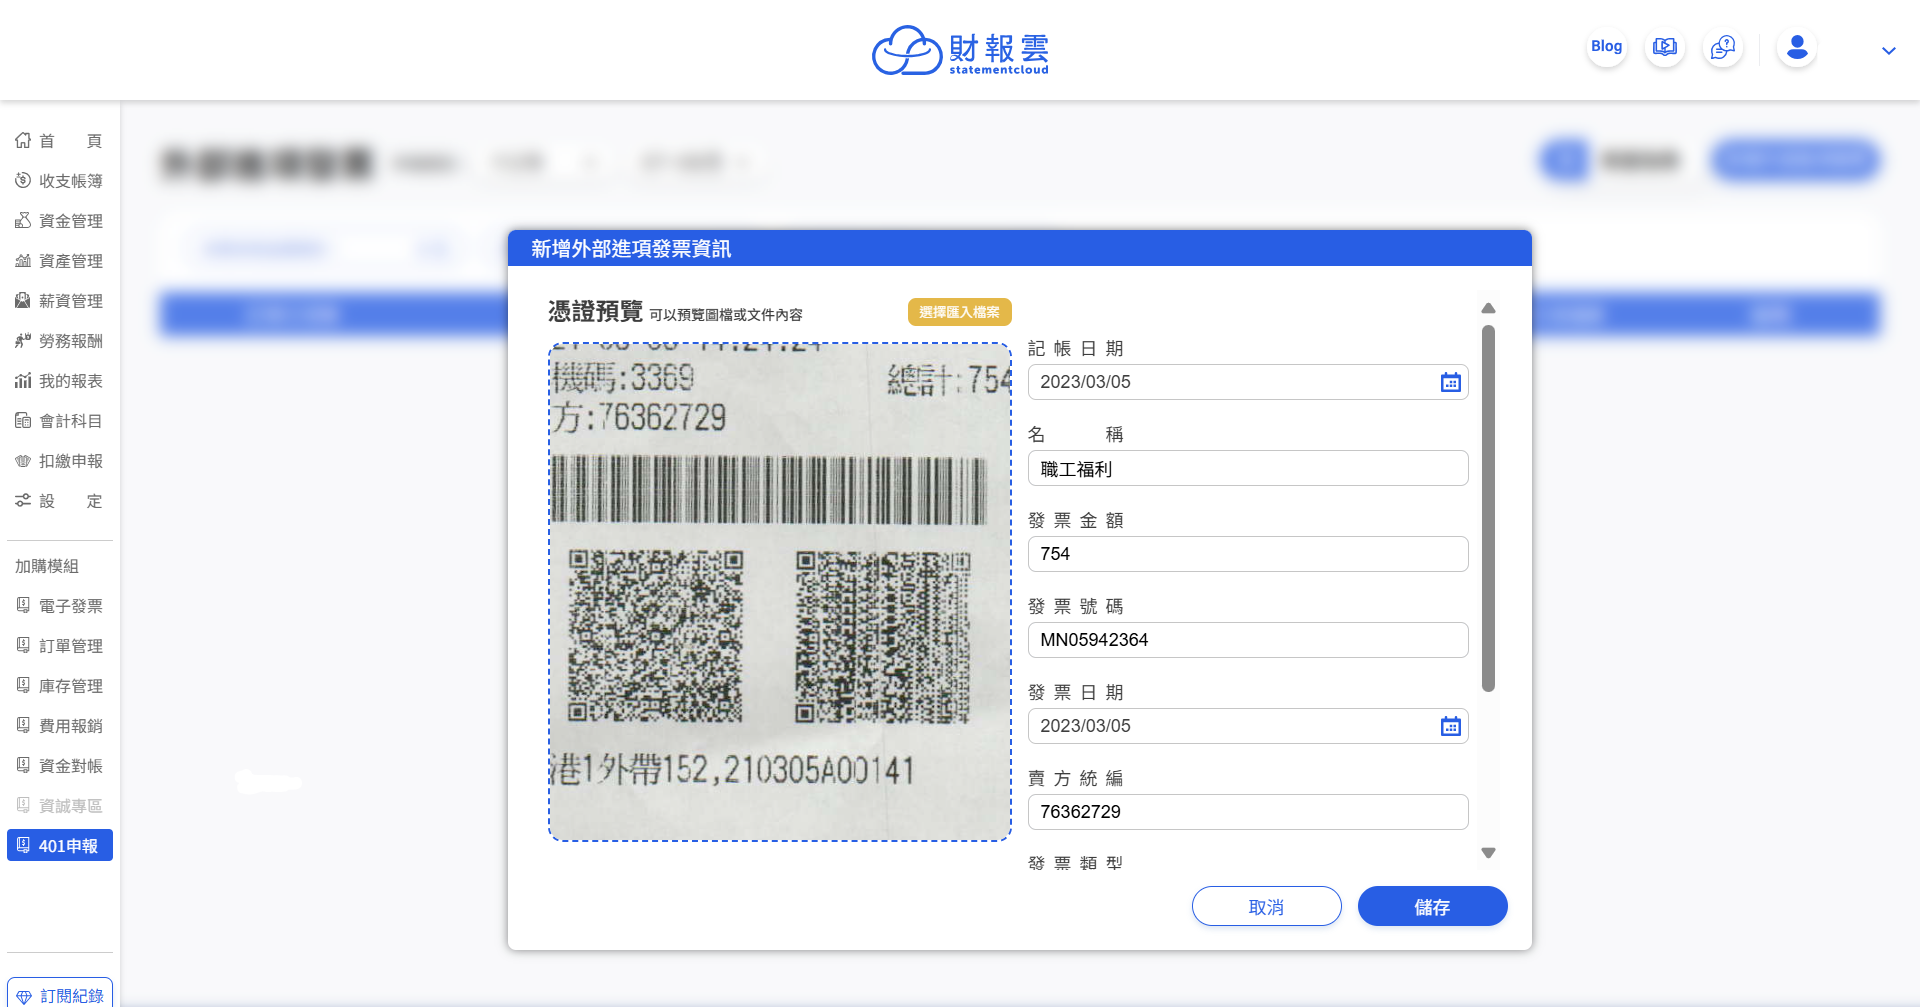
Task: Click the 收支帳簿 coin icon
Action: coord(23,181)
